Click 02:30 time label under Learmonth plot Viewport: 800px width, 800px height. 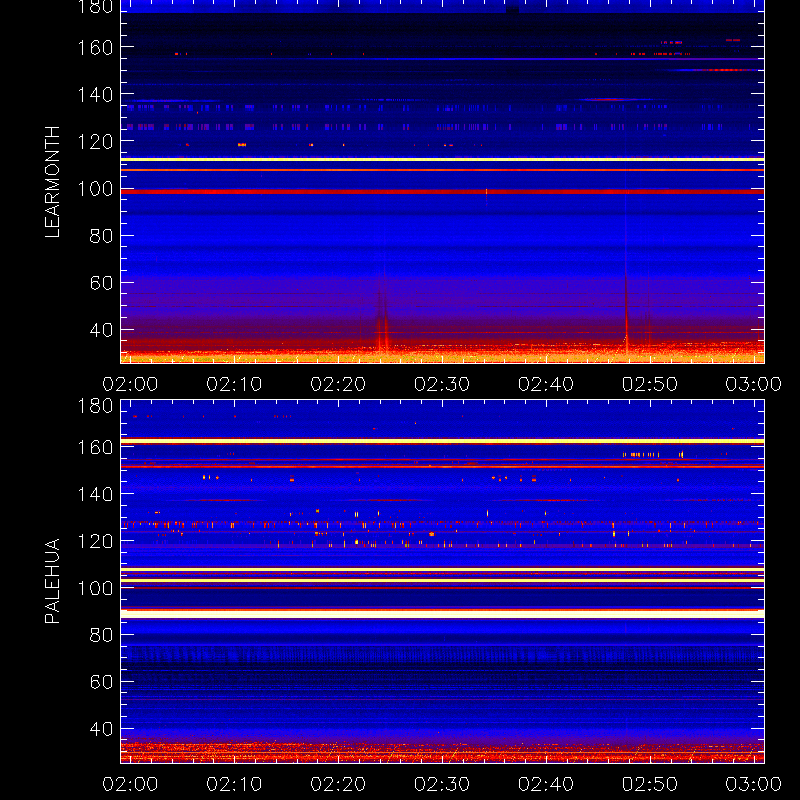pyautogui.click(x=442, y=384)
